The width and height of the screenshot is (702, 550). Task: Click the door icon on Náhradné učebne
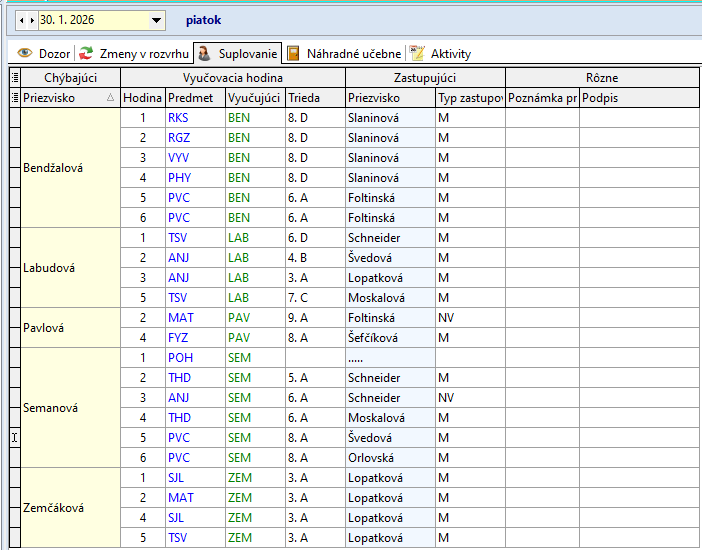[294, 53]
